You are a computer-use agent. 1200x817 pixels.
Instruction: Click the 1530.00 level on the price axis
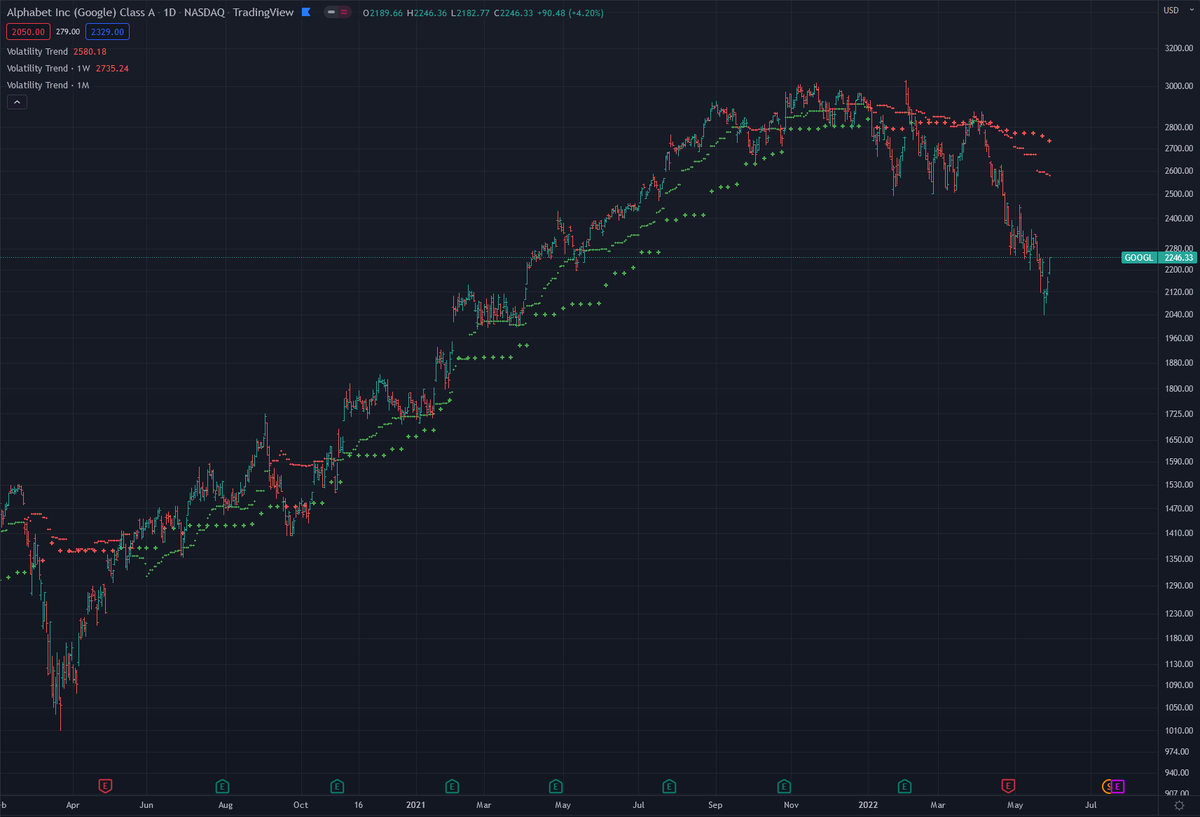tap(1178, 484)
